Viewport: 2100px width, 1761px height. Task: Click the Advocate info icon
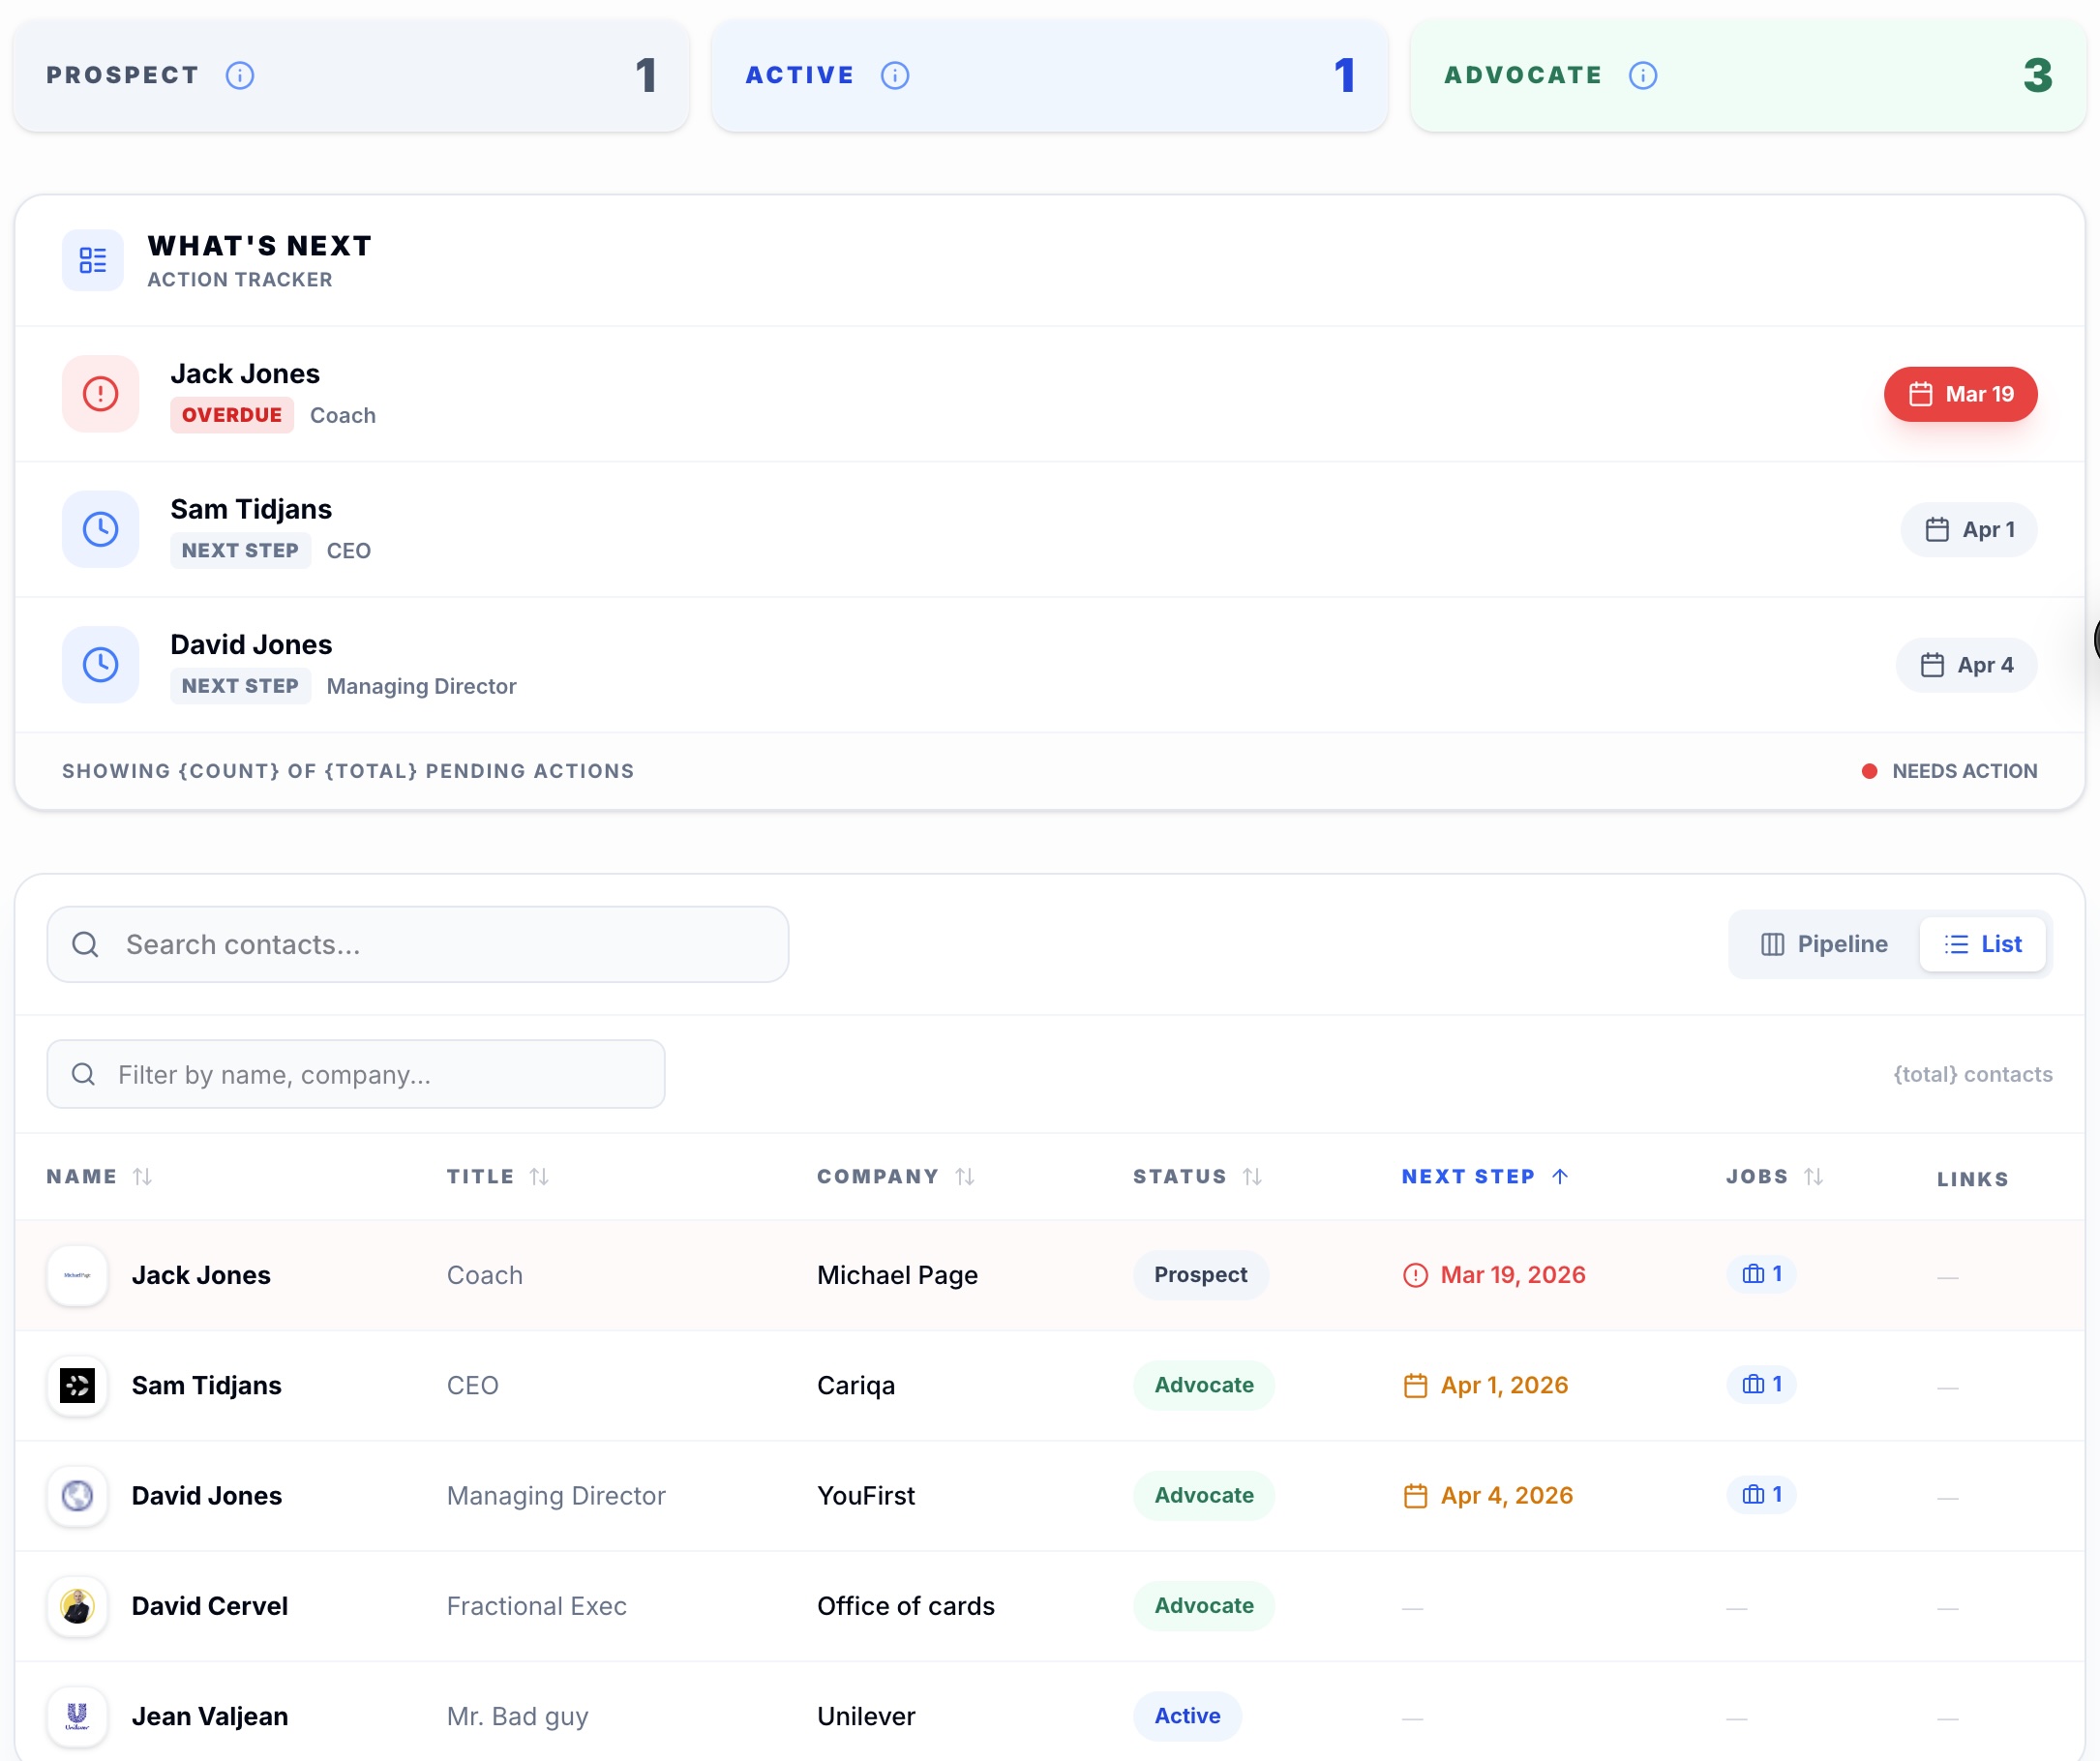(x=1643, y=75)
